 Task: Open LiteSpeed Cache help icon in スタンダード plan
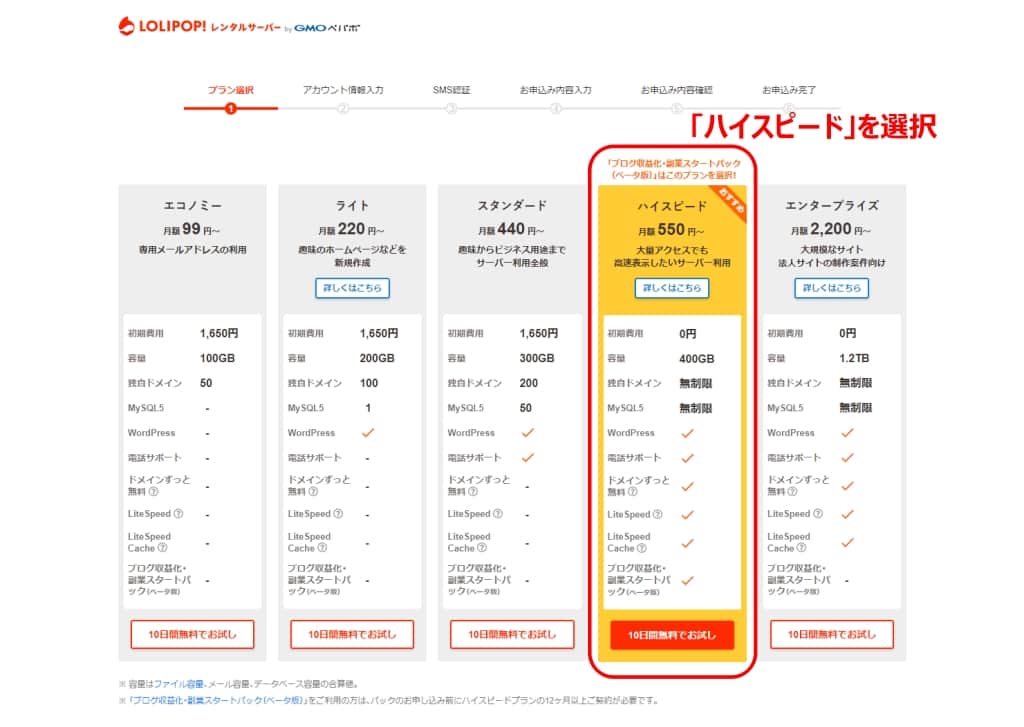point(483,548)
